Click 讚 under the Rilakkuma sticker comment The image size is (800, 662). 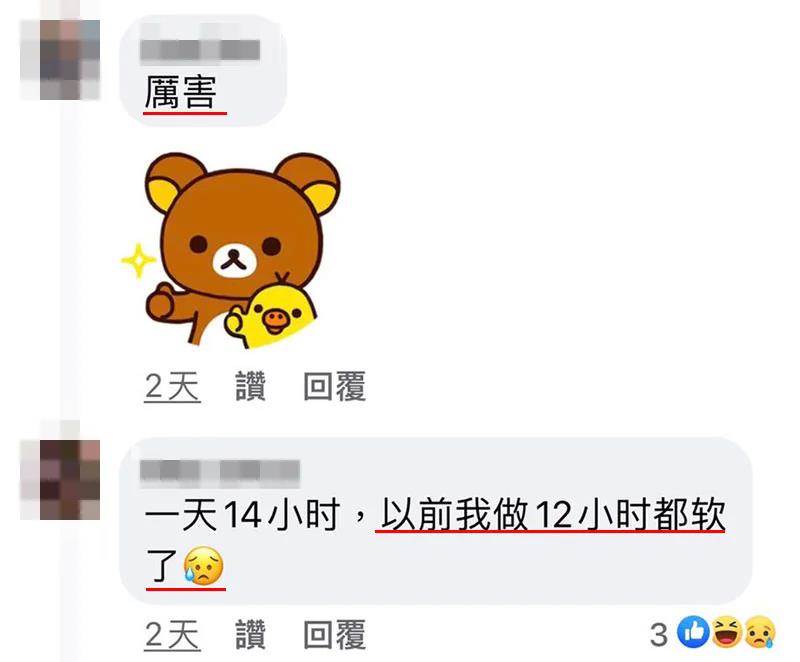coord(251,386)
